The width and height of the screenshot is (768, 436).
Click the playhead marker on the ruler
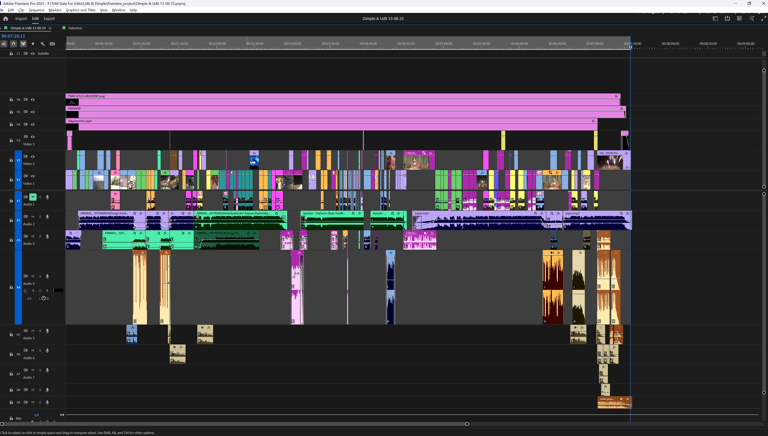630,46
